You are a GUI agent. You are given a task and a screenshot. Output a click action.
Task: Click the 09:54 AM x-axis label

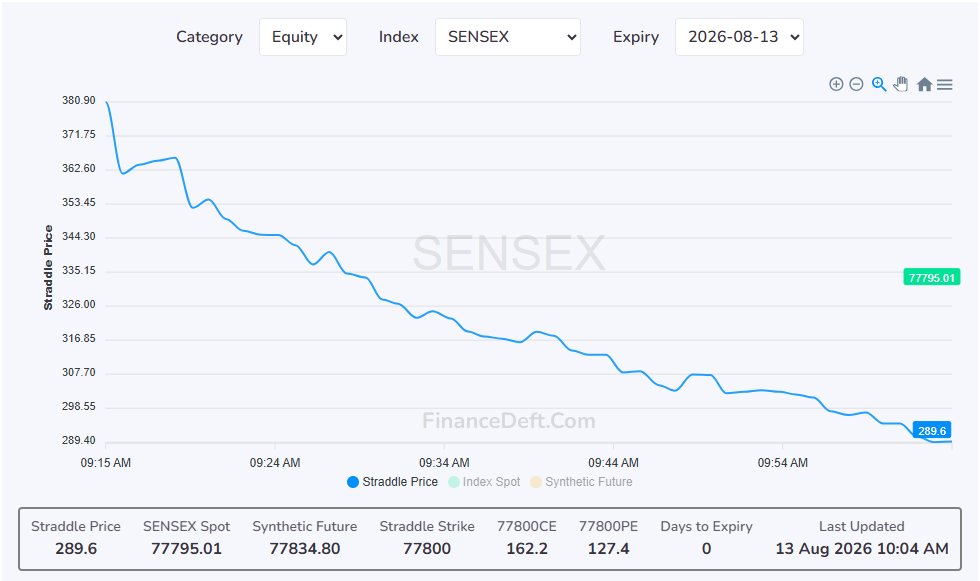point(782,463)
